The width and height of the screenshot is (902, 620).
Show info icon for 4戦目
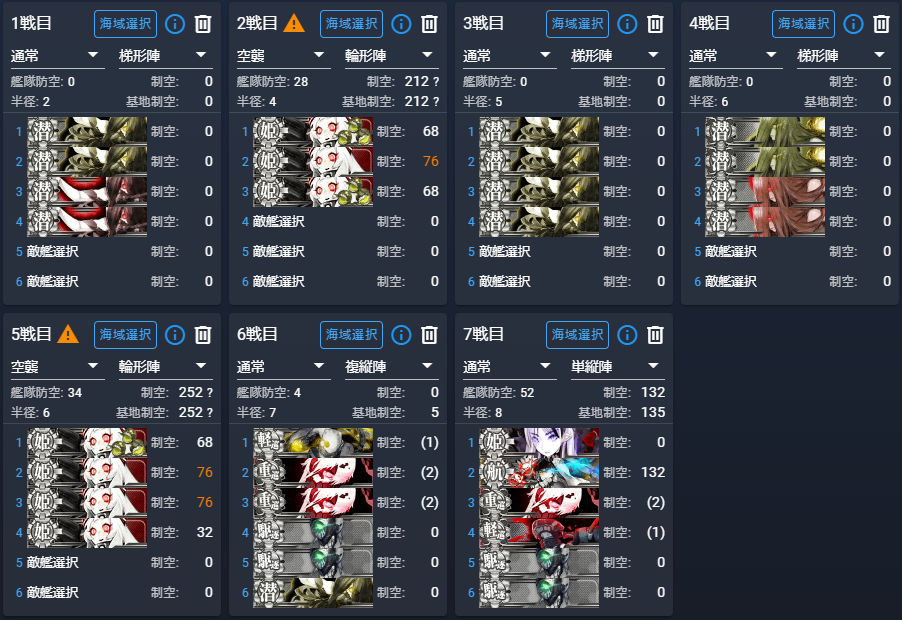coord(853,24)
